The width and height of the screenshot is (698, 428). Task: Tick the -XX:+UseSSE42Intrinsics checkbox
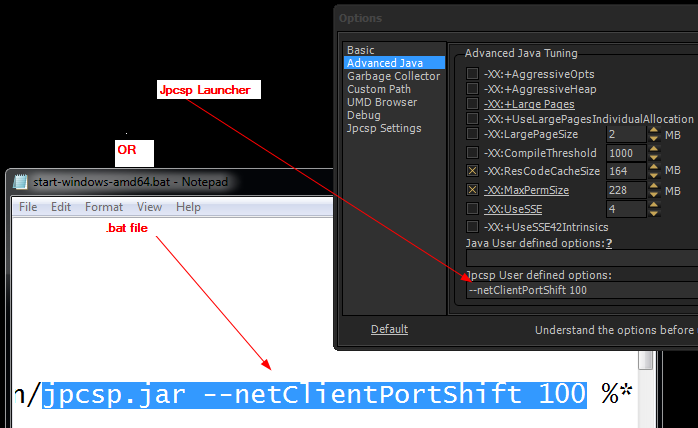(472, 227)
